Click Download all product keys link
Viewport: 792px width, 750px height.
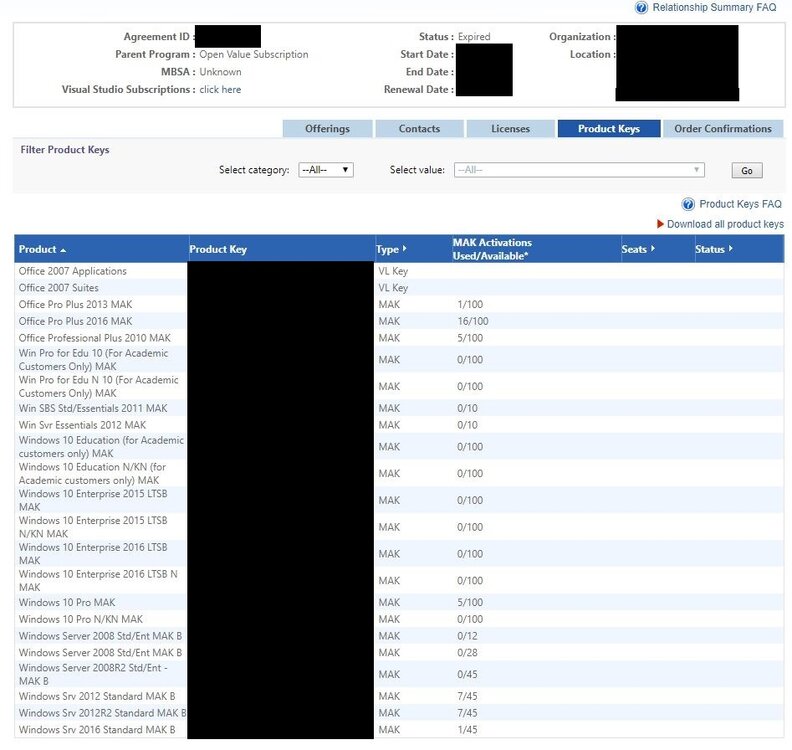point(725,224)
